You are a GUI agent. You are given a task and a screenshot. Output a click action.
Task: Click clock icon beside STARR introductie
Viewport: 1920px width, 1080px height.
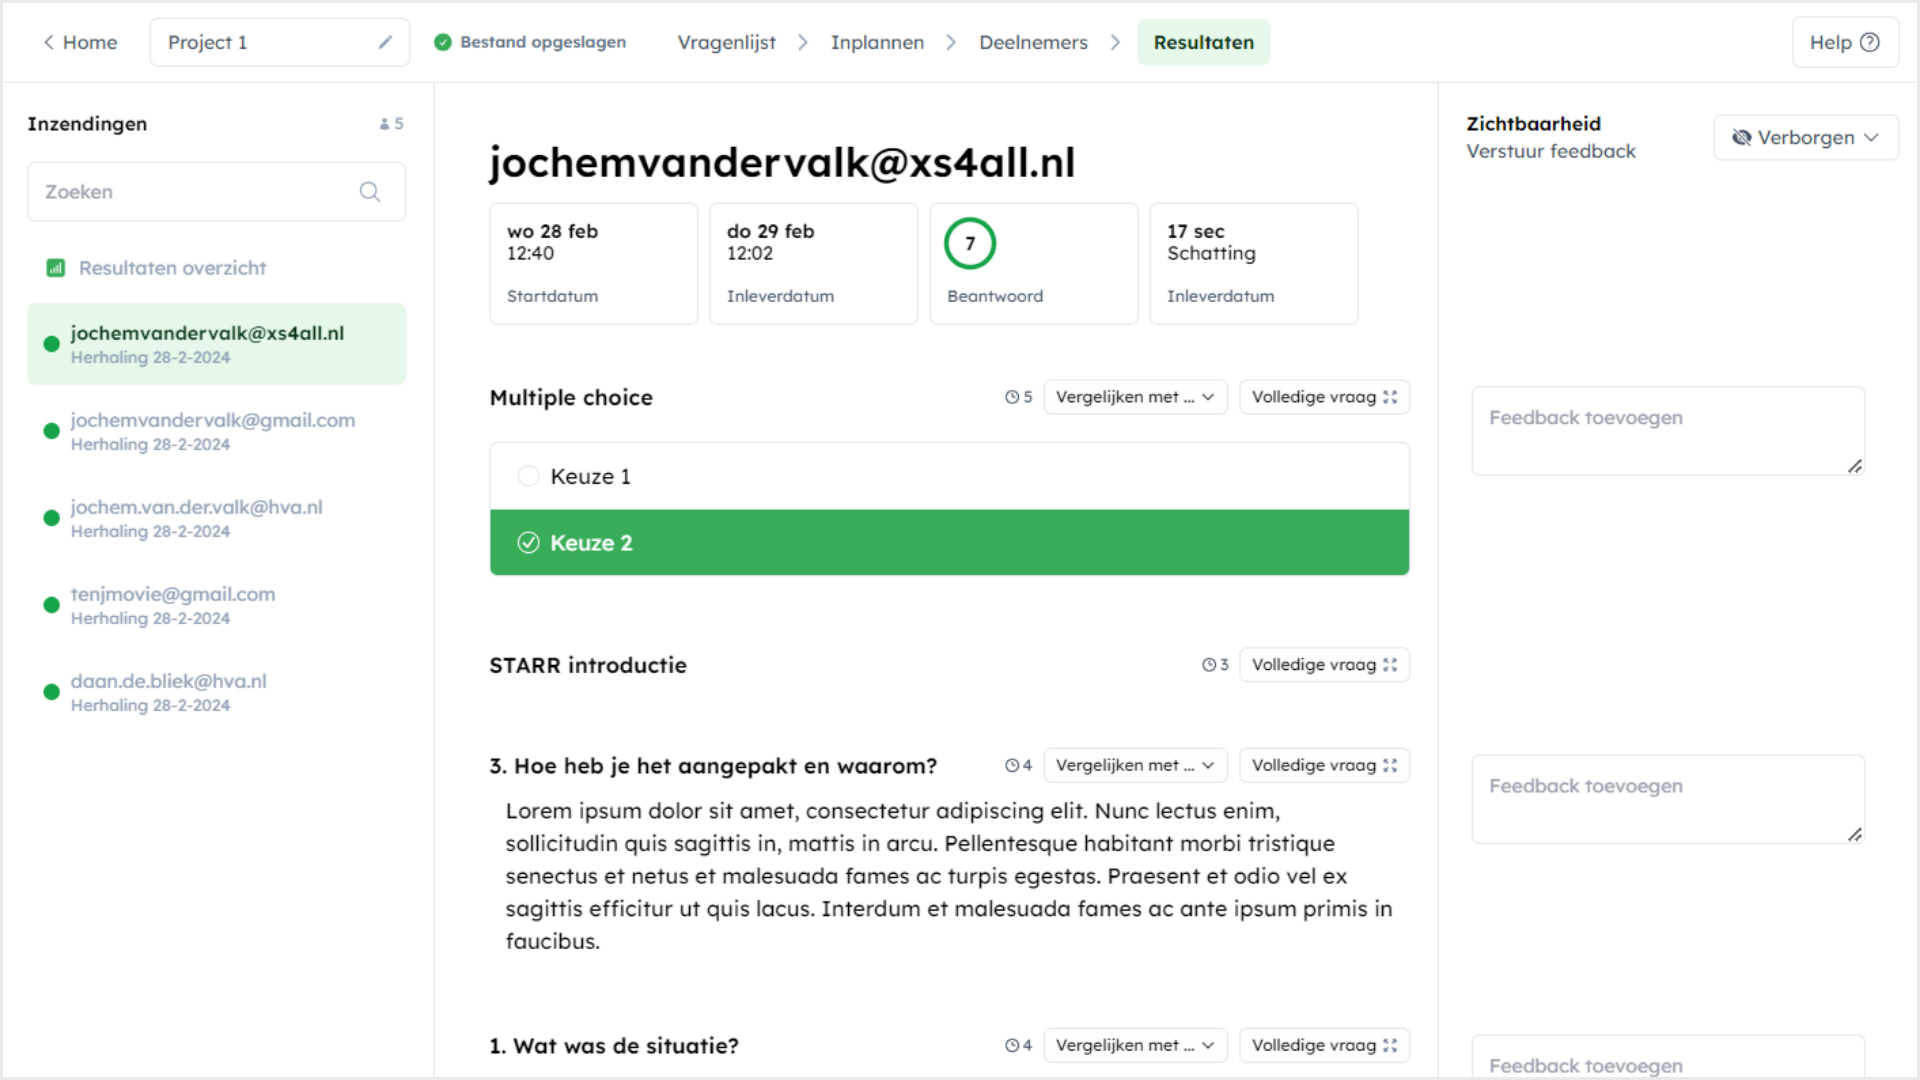click(x=1208, y=665)
